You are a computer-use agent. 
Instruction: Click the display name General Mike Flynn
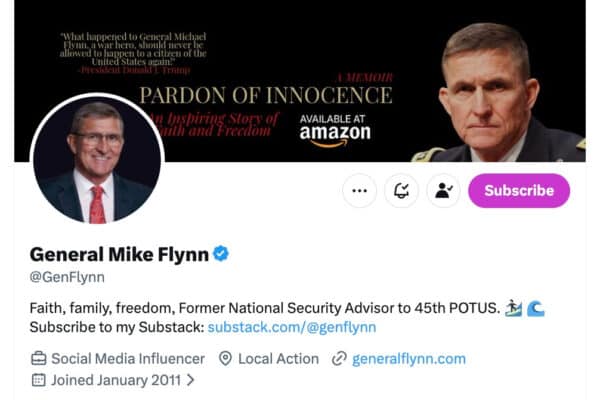point(119,254)
